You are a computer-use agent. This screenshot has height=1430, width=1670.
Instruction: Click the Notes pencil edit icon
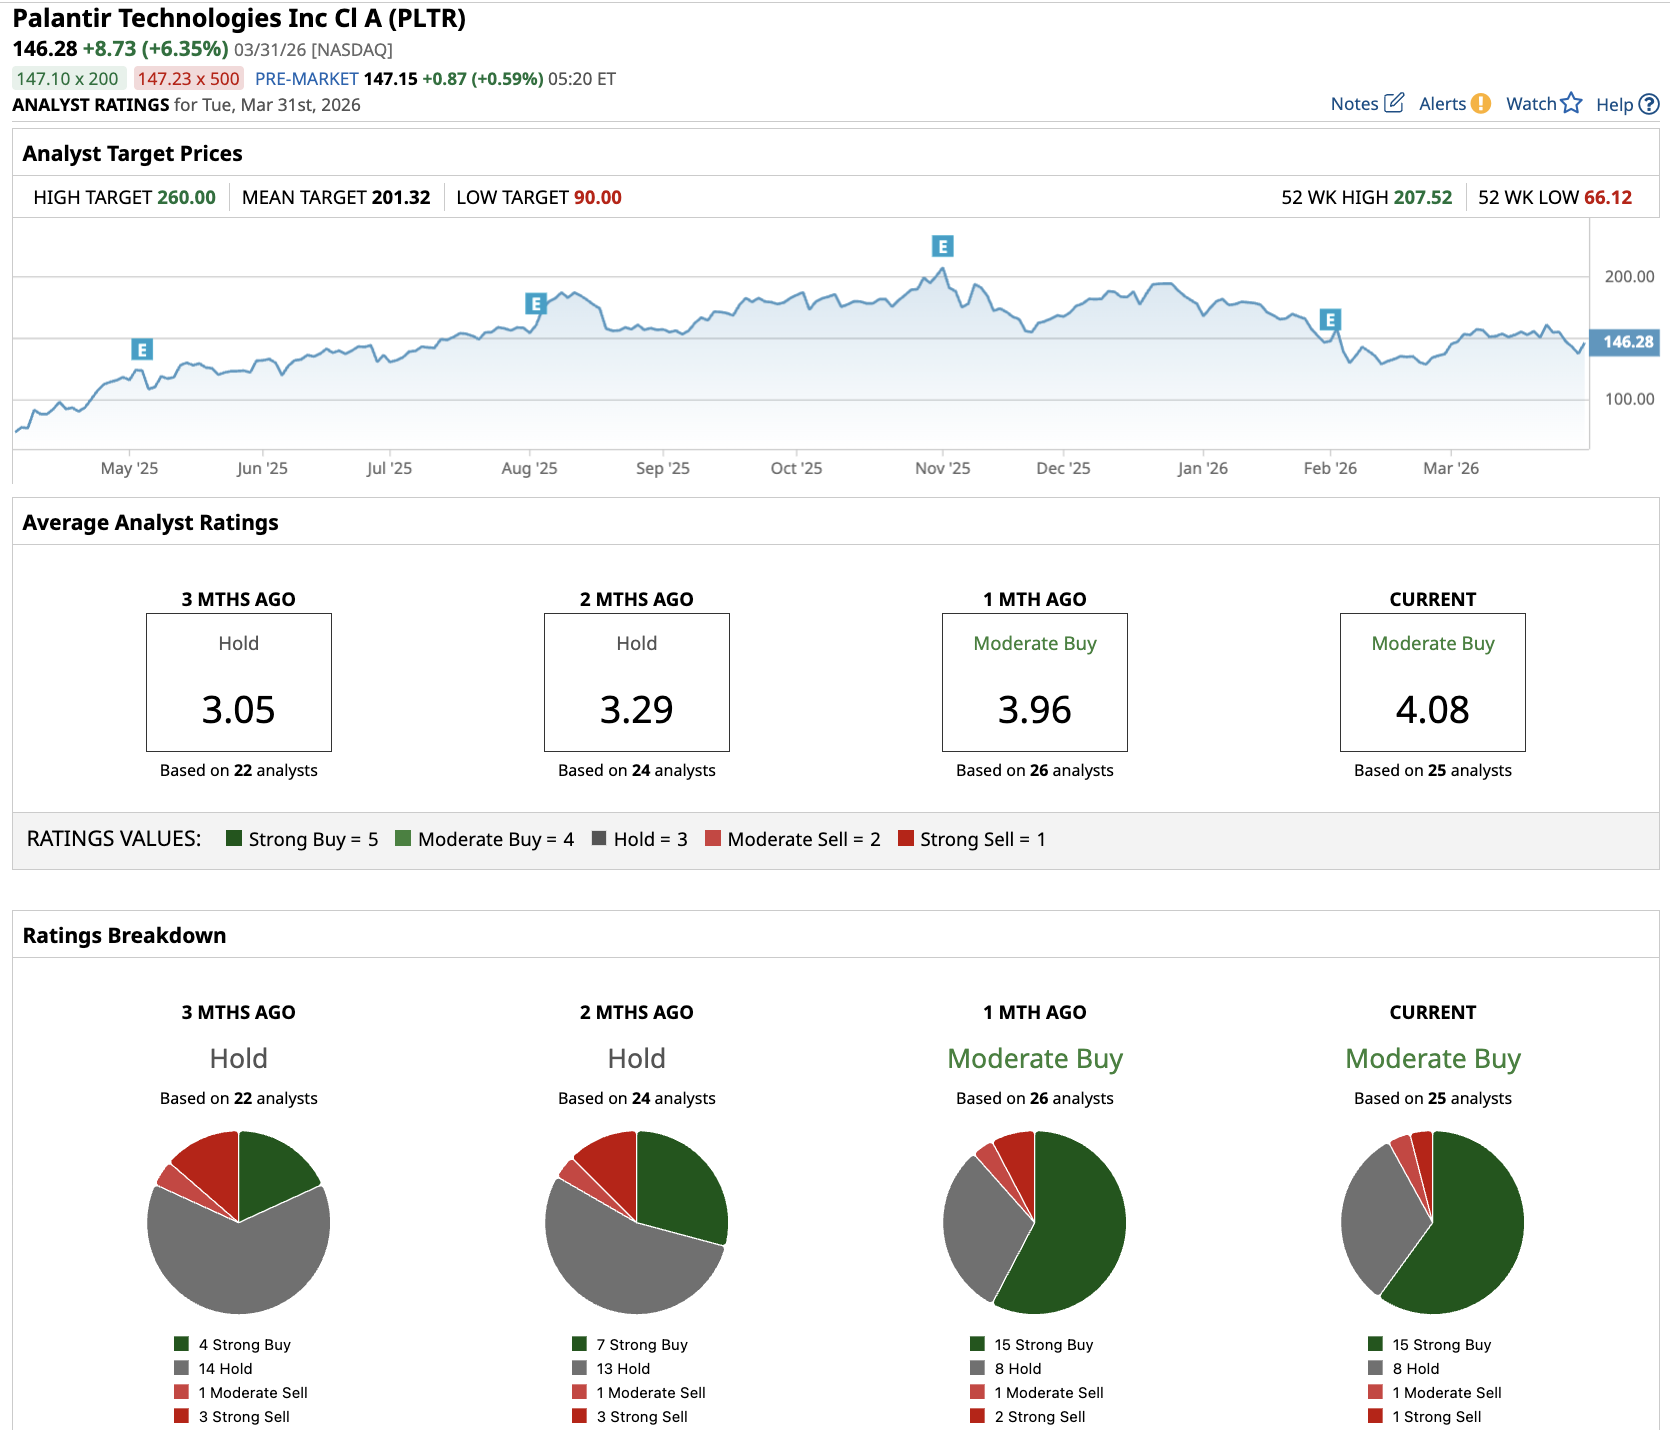point(1394,103)
